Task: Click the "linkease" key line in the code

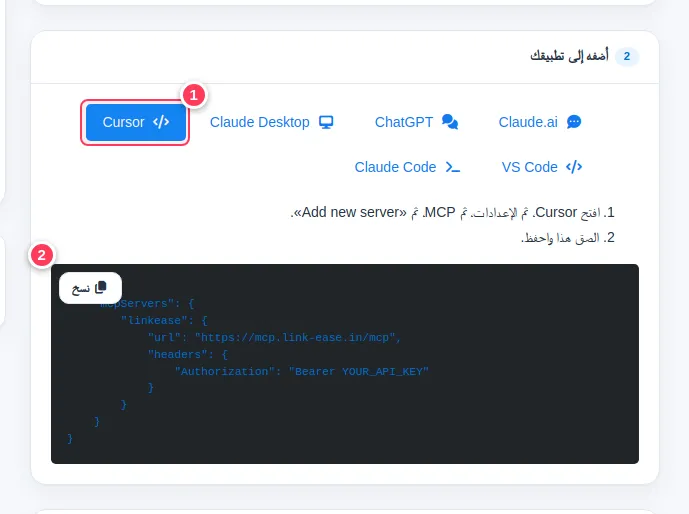Action: 164,320
